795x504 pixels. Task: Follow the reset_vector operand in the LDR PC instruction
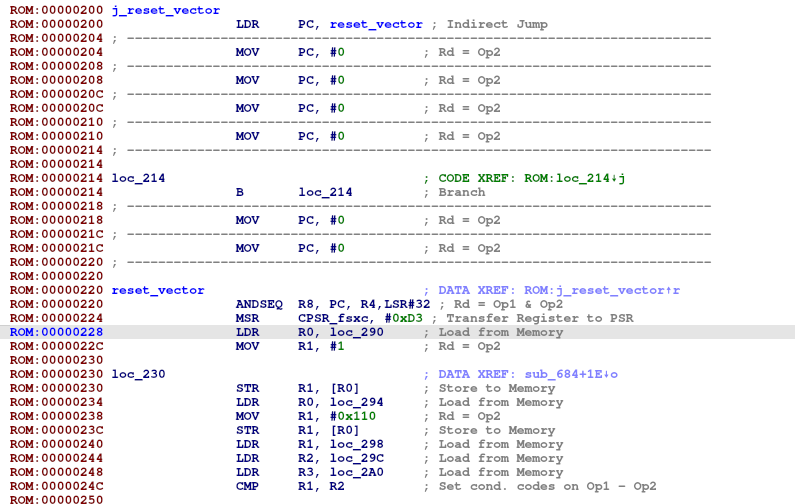pos(370,24)
